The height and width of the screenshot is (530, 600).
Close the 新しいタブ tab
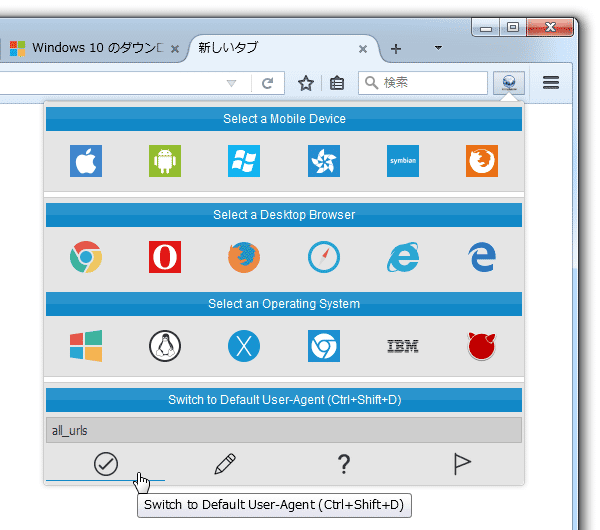pos(363,49)
